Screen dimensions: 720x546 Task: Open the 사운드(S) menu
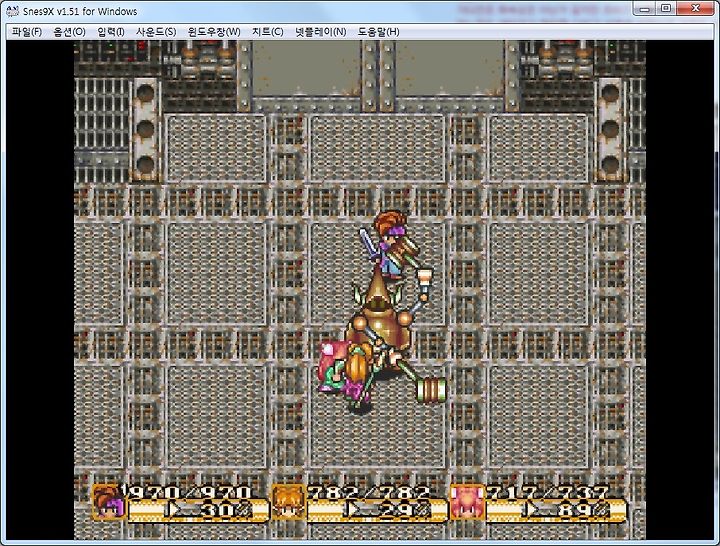pos(156,32)
